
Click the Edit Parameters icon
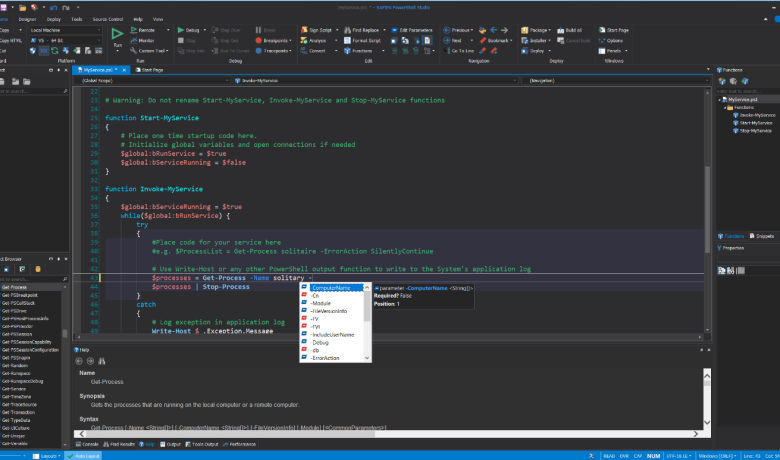pos(394,30)
